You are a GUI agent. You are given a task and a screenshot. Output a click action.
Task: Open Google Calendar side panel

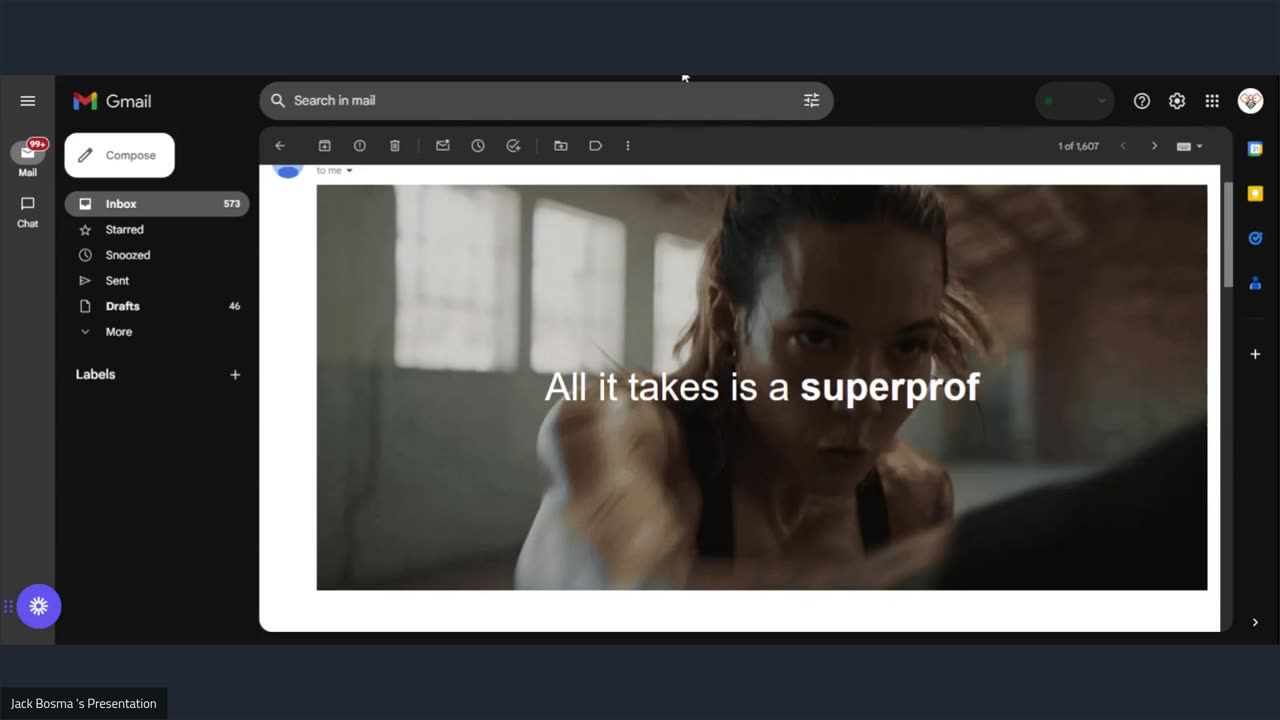[x=1255, y=149]
